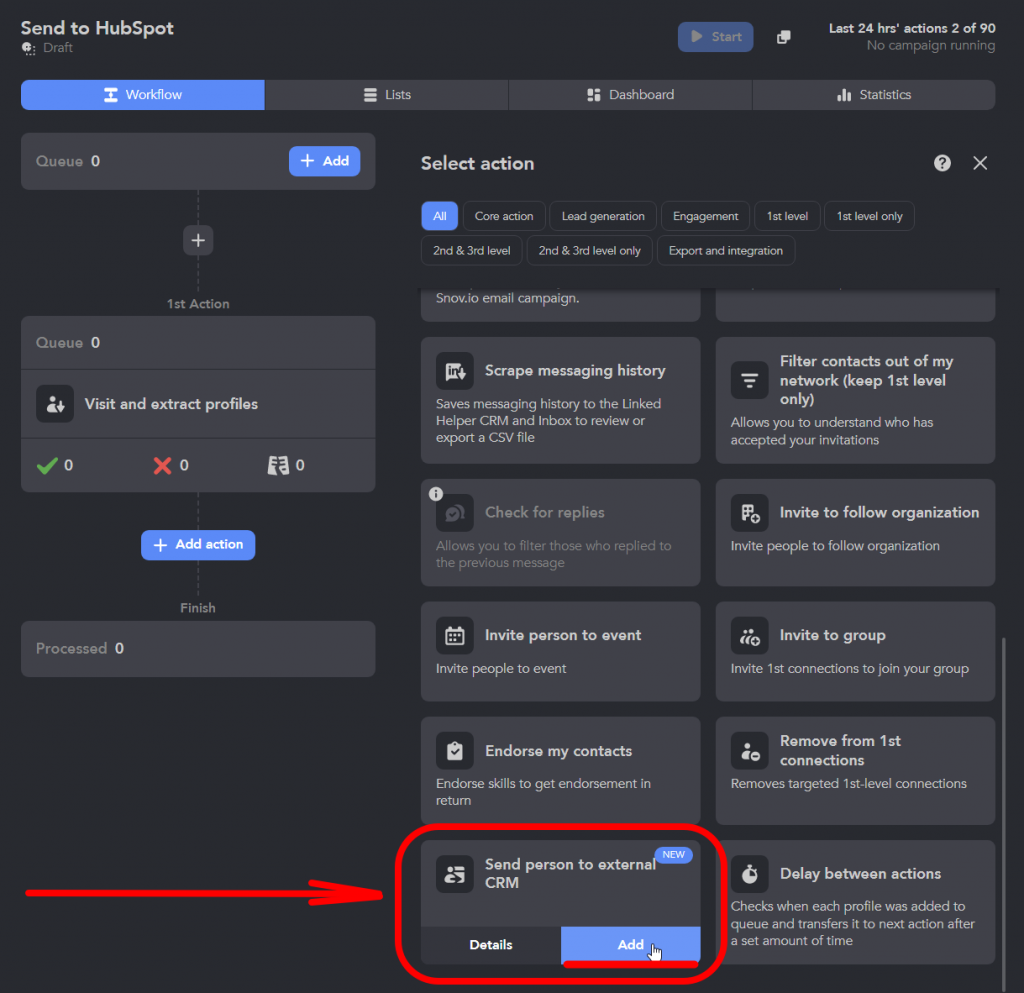Click the Filter contacts funnel icon
Viewport: 1024px width, 993px height.
[749, 380]
